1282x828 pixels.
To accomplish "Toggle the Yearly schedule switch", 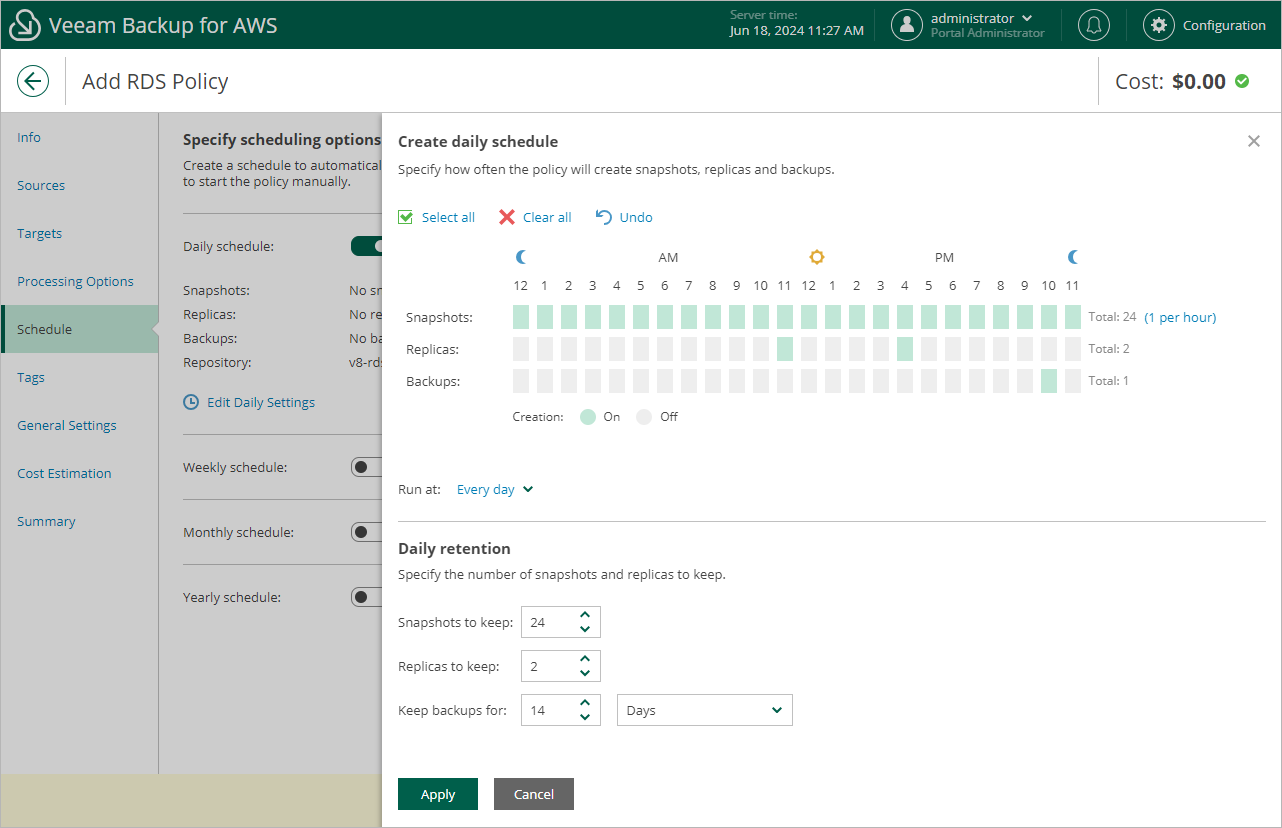I will point(366,597).
